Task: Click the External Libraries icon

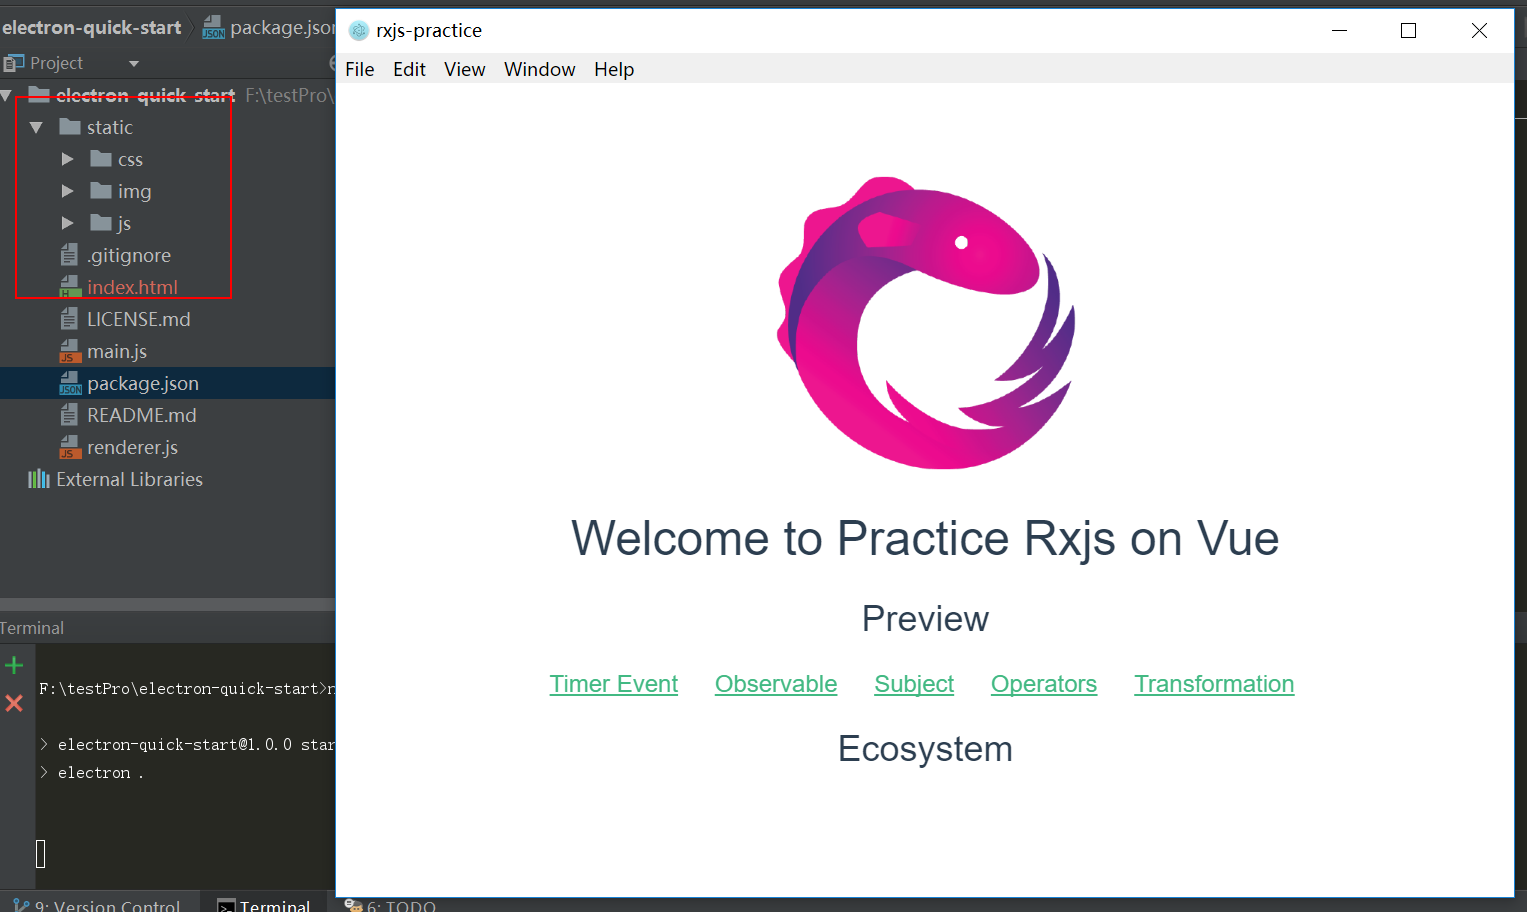Action: click(39, 479)
